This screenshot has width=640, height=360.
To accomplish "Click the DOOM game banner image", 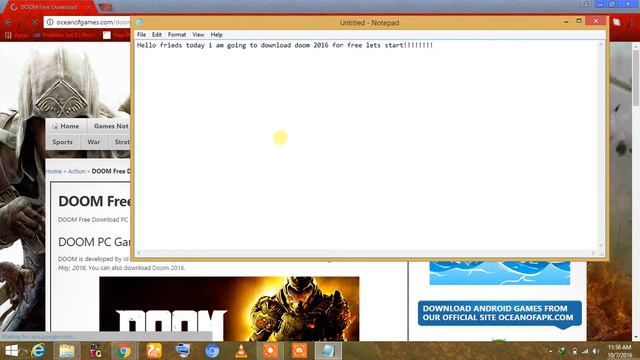I will pyautogui.click(x=229, y=309).
